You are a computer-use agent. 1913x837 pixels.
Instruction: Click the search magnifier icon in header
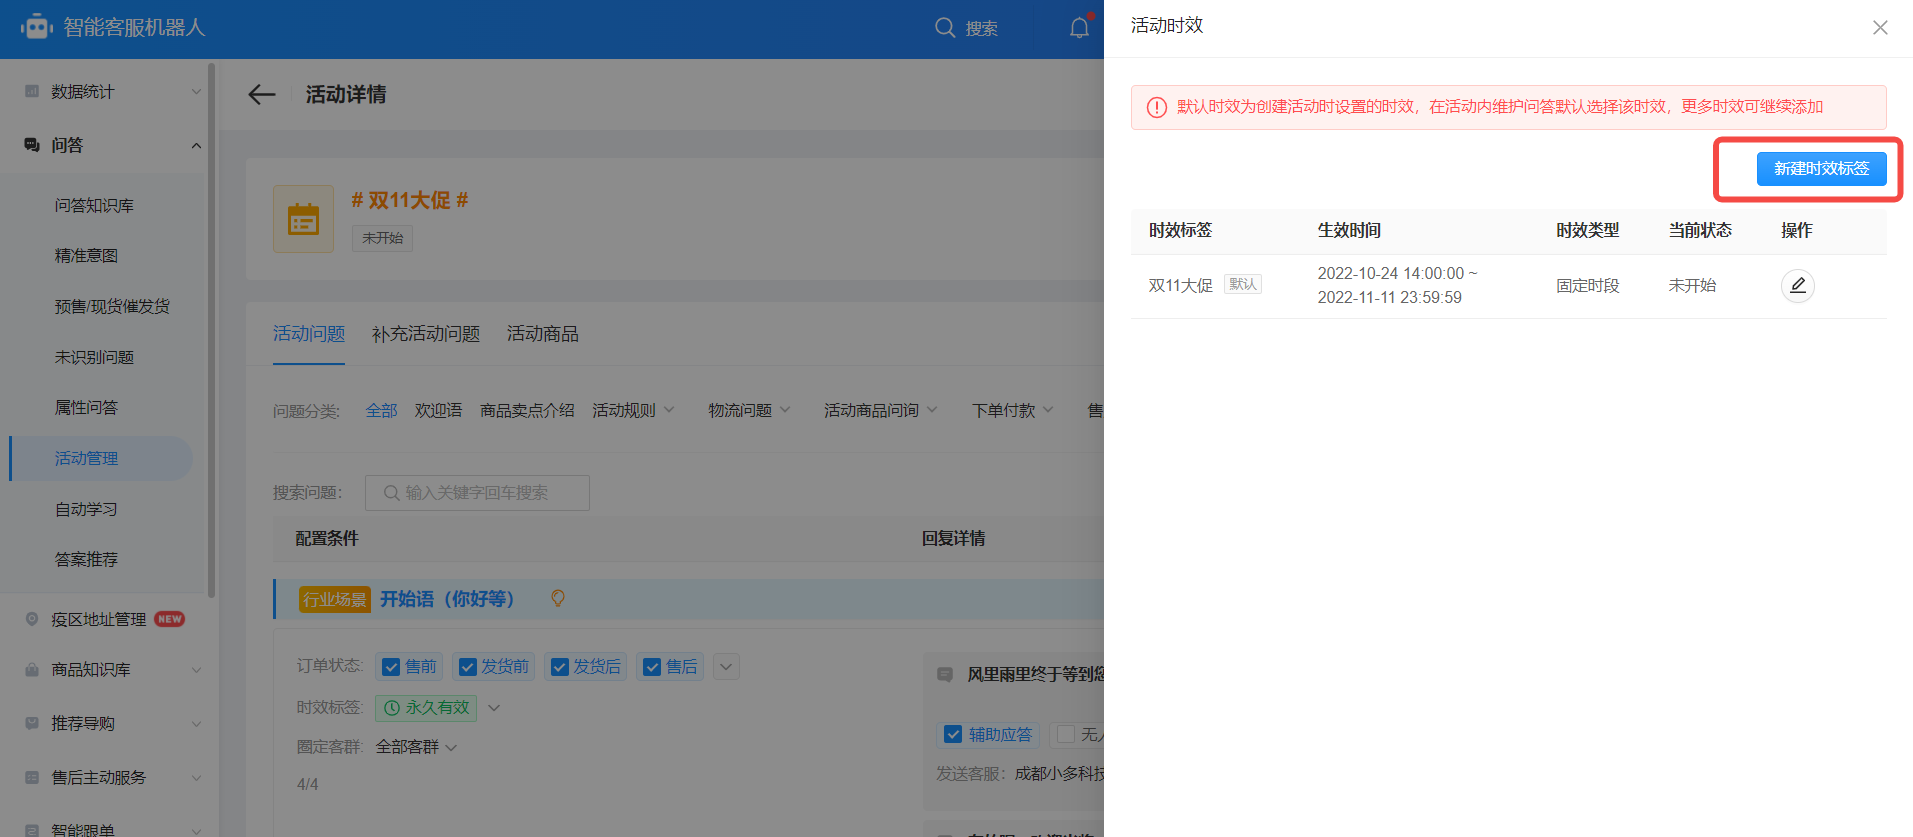click(x=945, y=28)
